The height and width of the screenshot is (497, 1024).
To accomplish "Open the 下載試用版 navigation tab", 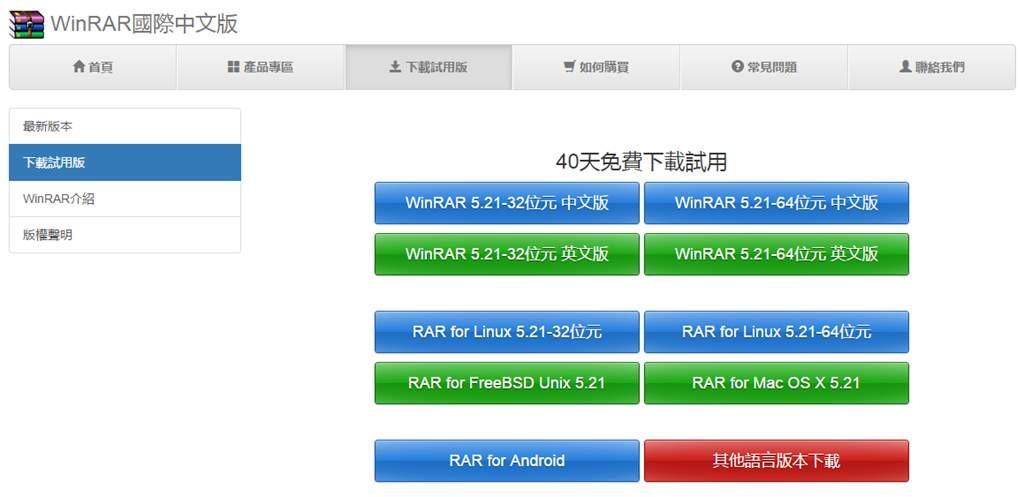I will 428,67.
